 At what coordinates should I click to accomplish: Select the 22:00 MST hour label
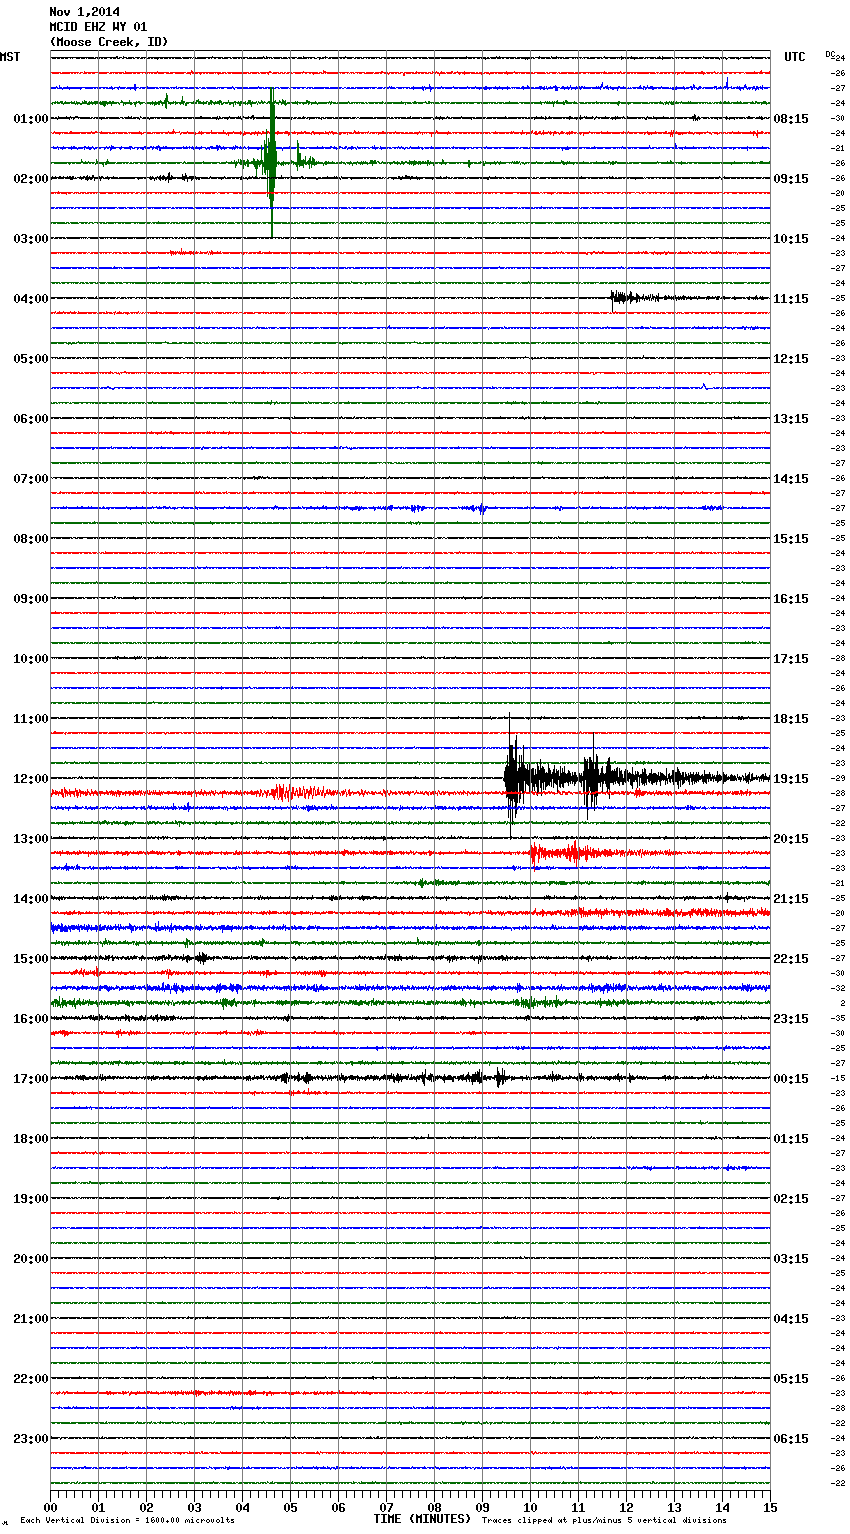[31, 1378]
